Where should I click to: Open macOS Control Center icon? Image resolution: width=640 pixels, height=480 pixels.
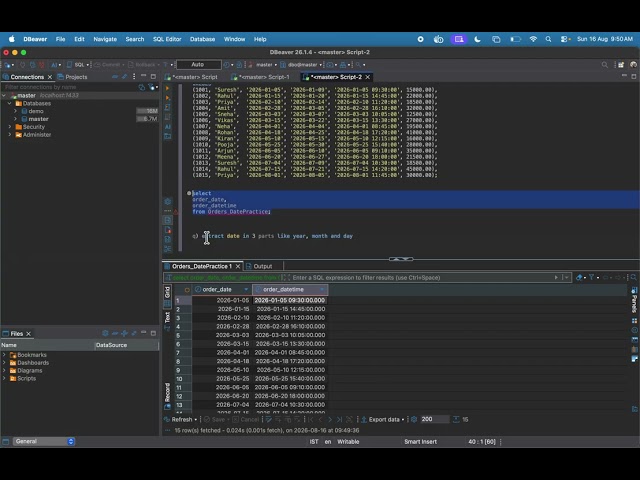click(564, 39)
